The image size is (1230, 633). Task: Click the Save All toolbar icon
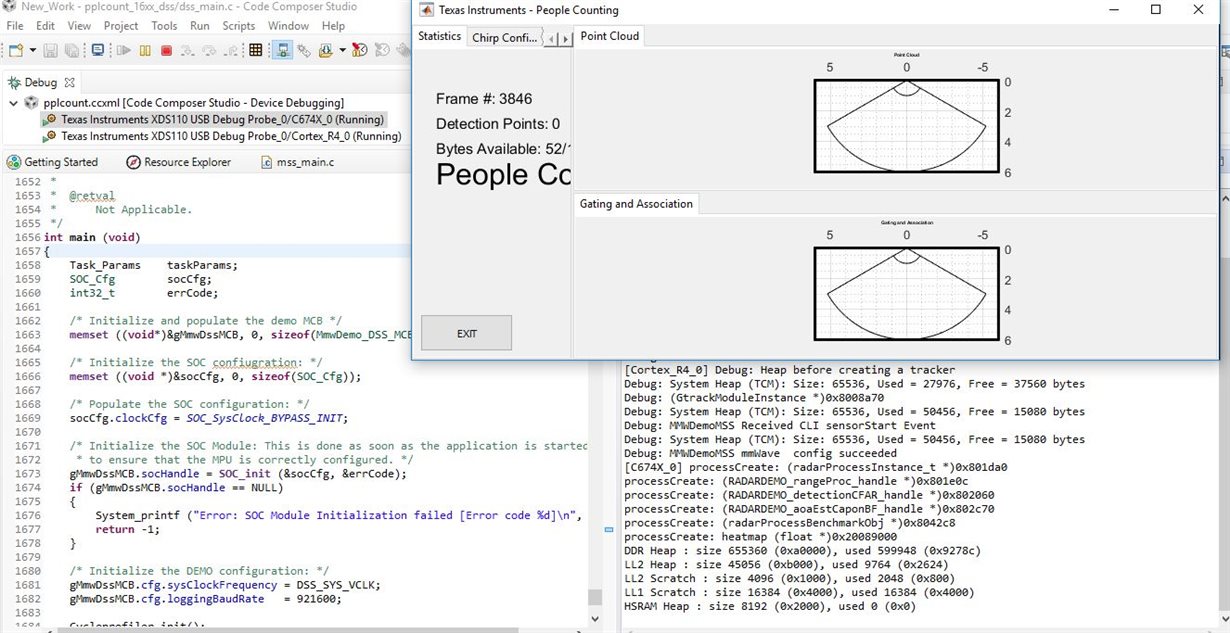(x=71, y=50)
